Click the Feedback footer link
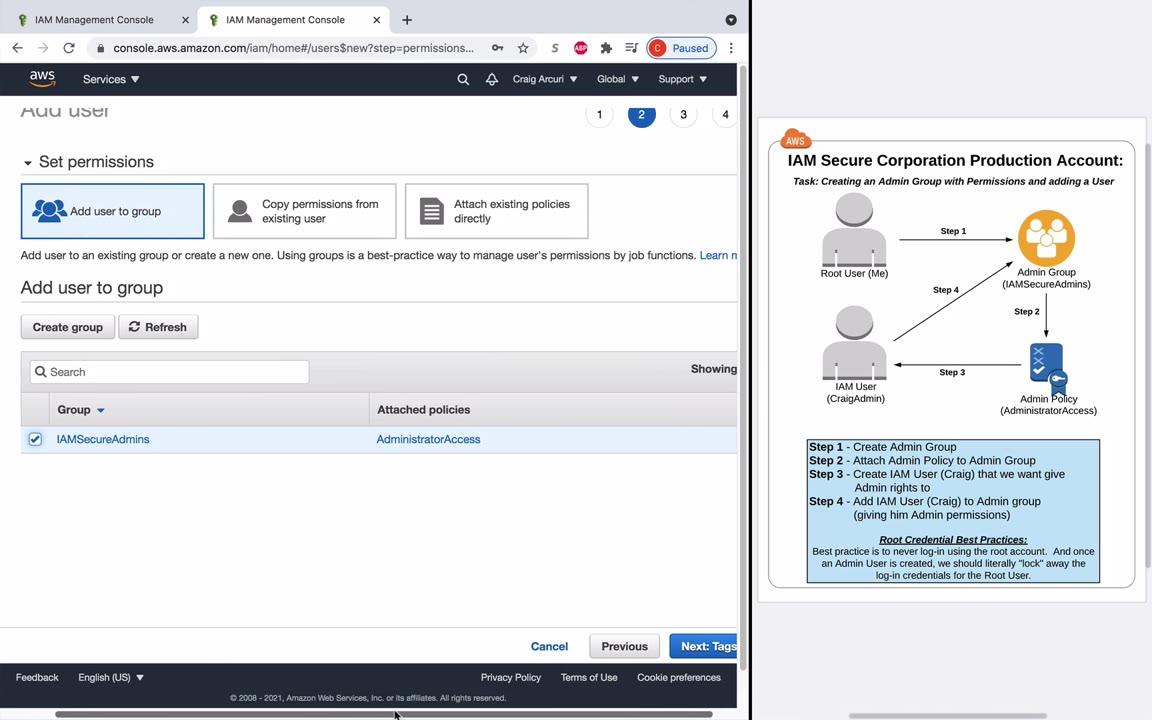The width and height of the screenshot is (1152, 720). pyautogui.click(x=37, y=677)
